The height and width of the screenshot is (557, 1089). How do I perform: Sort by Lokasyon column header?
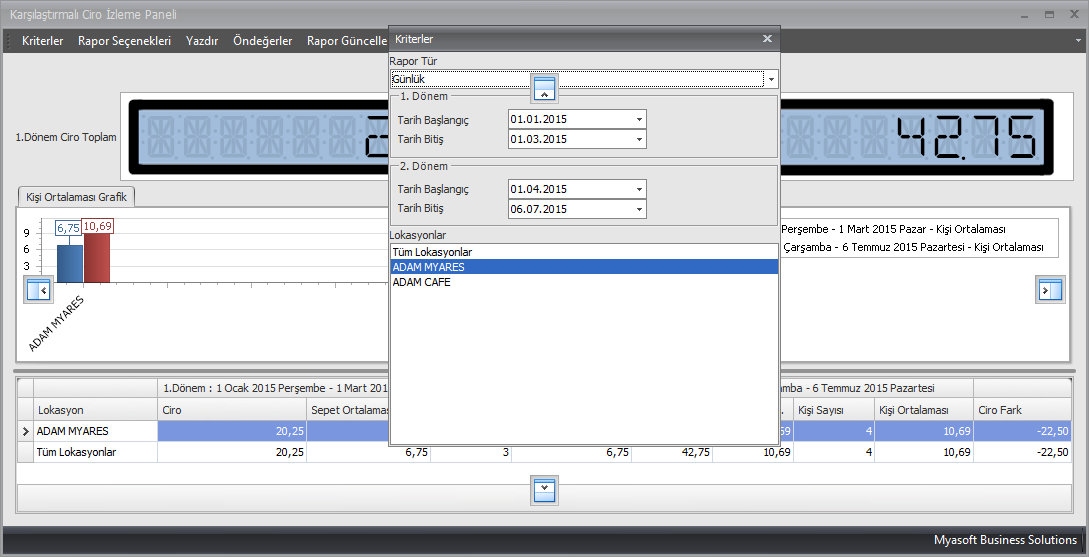tap(95, 410)
